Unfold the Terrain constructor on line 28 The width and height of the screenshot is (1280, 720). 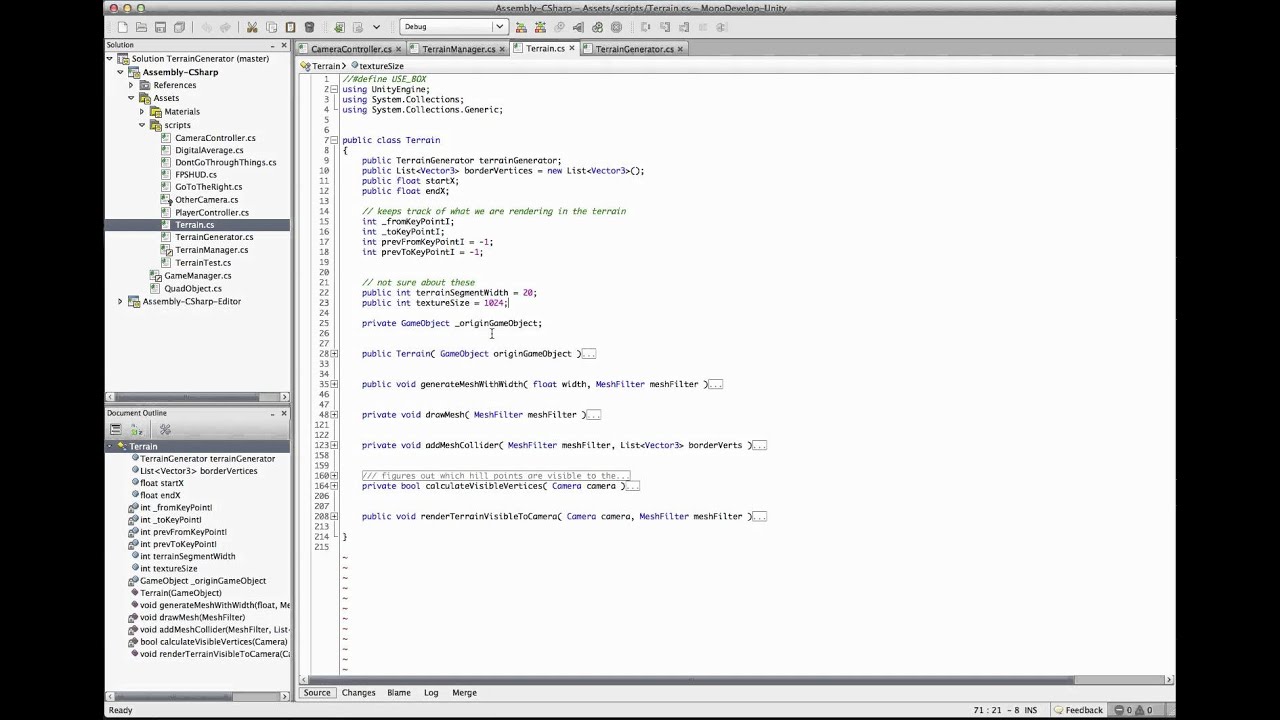point(334,353)
